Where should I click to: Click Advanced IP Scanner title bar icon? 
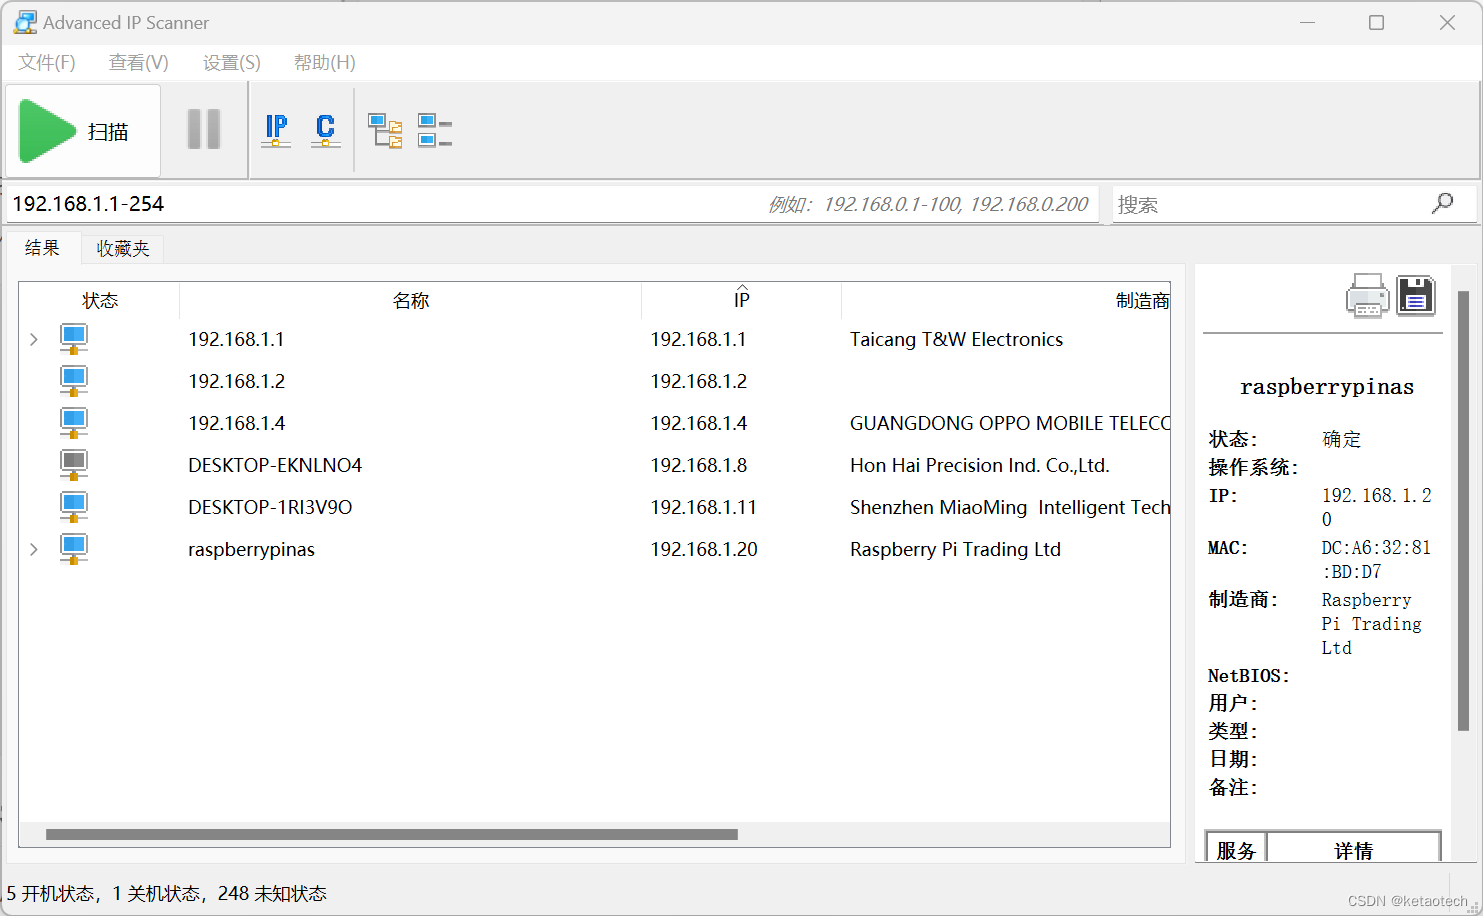[x=25, y=22]
